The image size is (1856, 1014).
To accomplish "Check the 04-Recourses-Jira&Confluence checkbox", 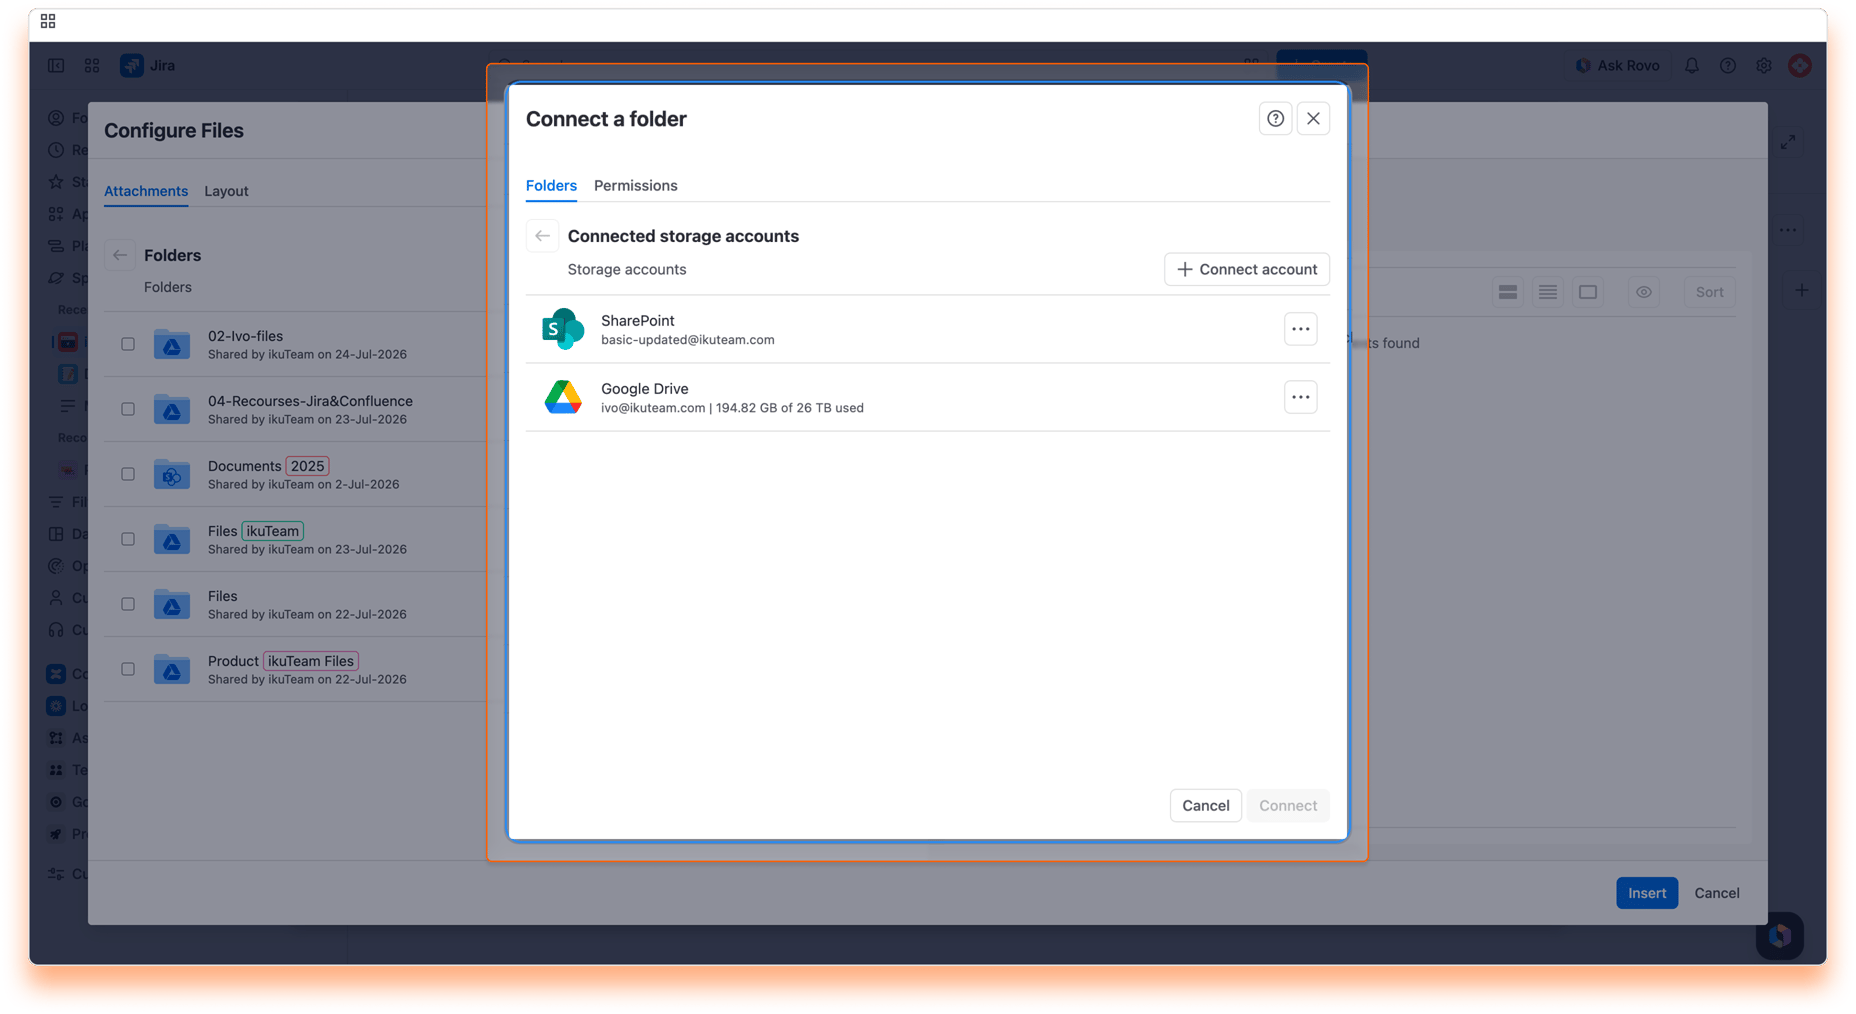I will 128,409.
